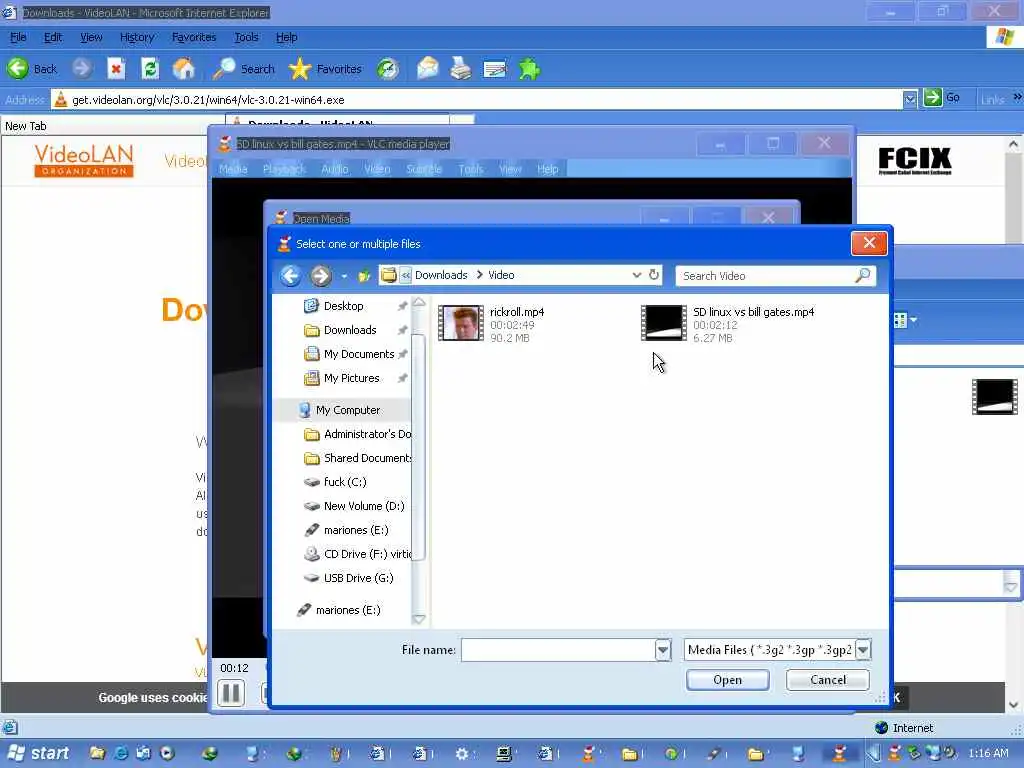Click the Edit page icon in IE toolbar
This screenshot has height=768, width=1024.
tap(494, 68)
